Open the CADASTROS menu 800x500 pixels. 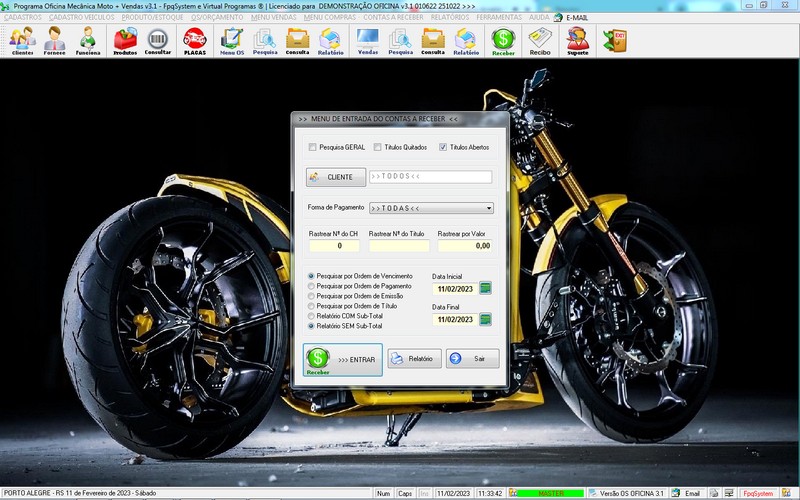tap(23, 17)
